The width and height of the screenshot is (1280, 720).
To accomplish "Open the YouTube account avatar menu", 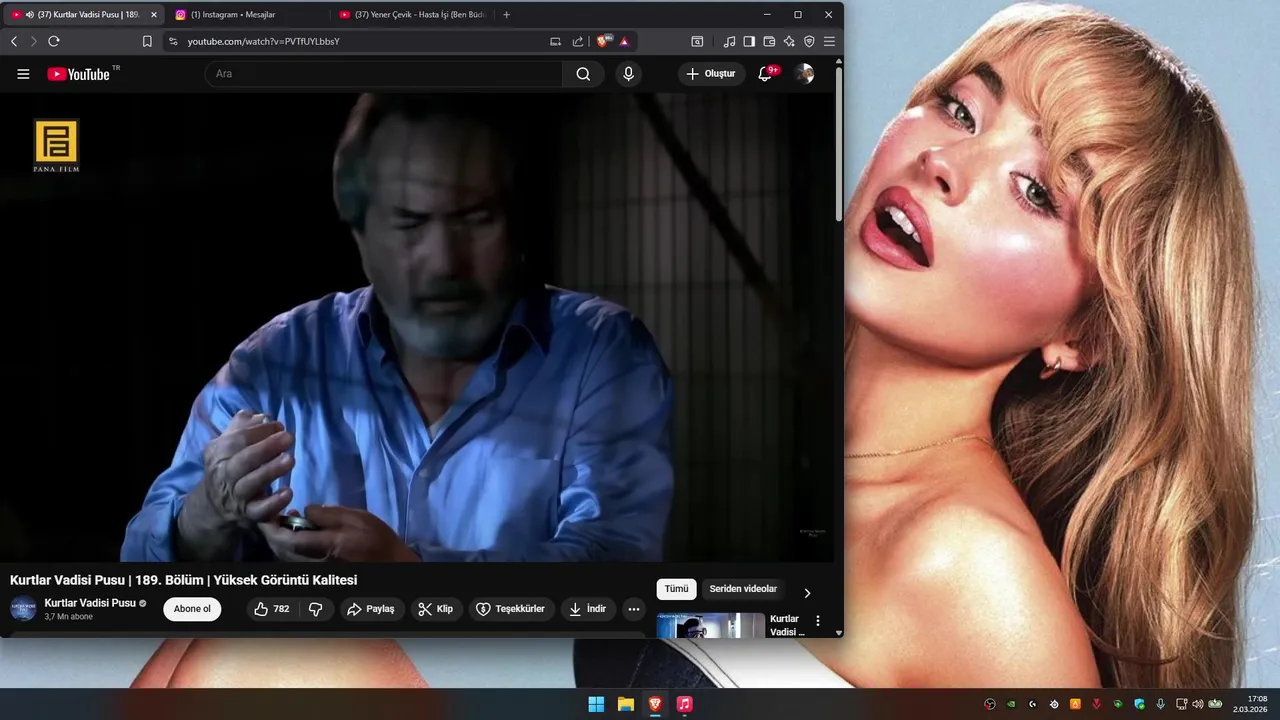I will coord(804,74).
